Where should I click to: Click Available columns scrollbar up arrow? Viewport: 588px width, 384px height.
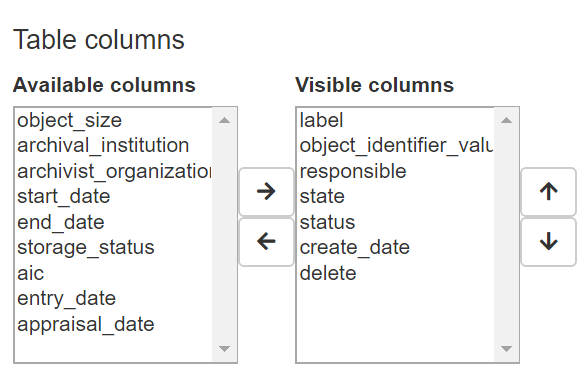(x=224, y=120)
